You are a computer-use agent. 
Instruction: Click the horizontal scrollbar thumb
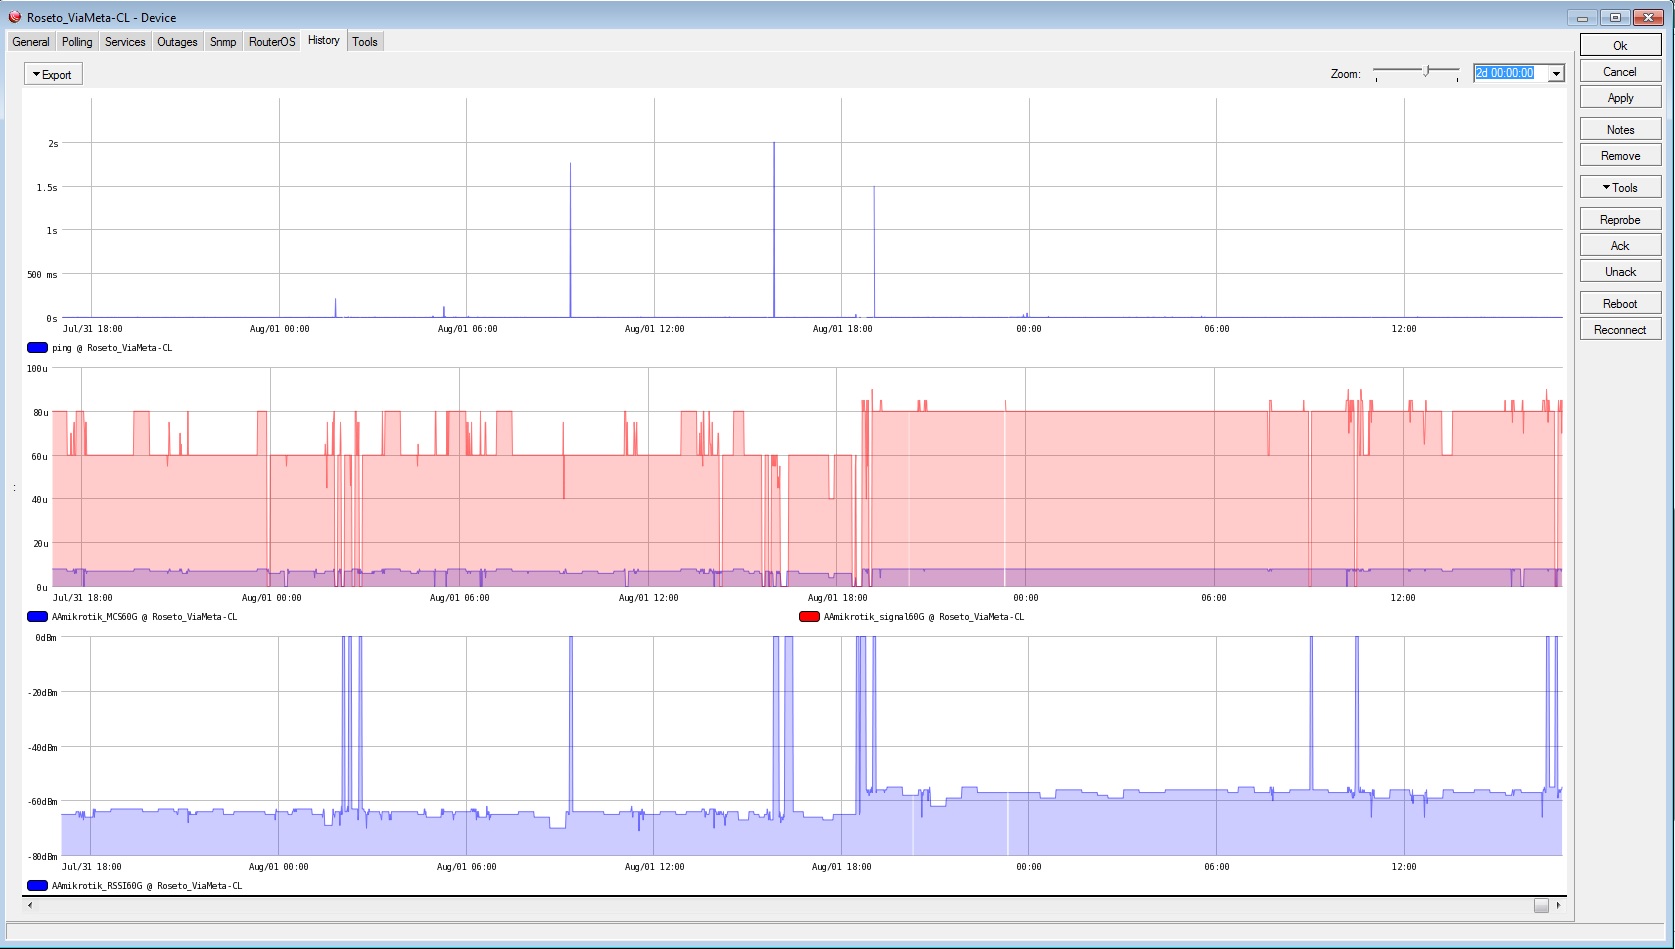click(x=1541, y=905)
